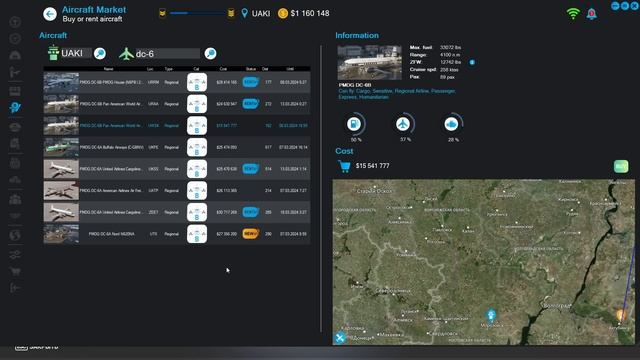640x360 pixels.
Task: Click the blue info dot beside ZFW
Action: click(472, 62)
